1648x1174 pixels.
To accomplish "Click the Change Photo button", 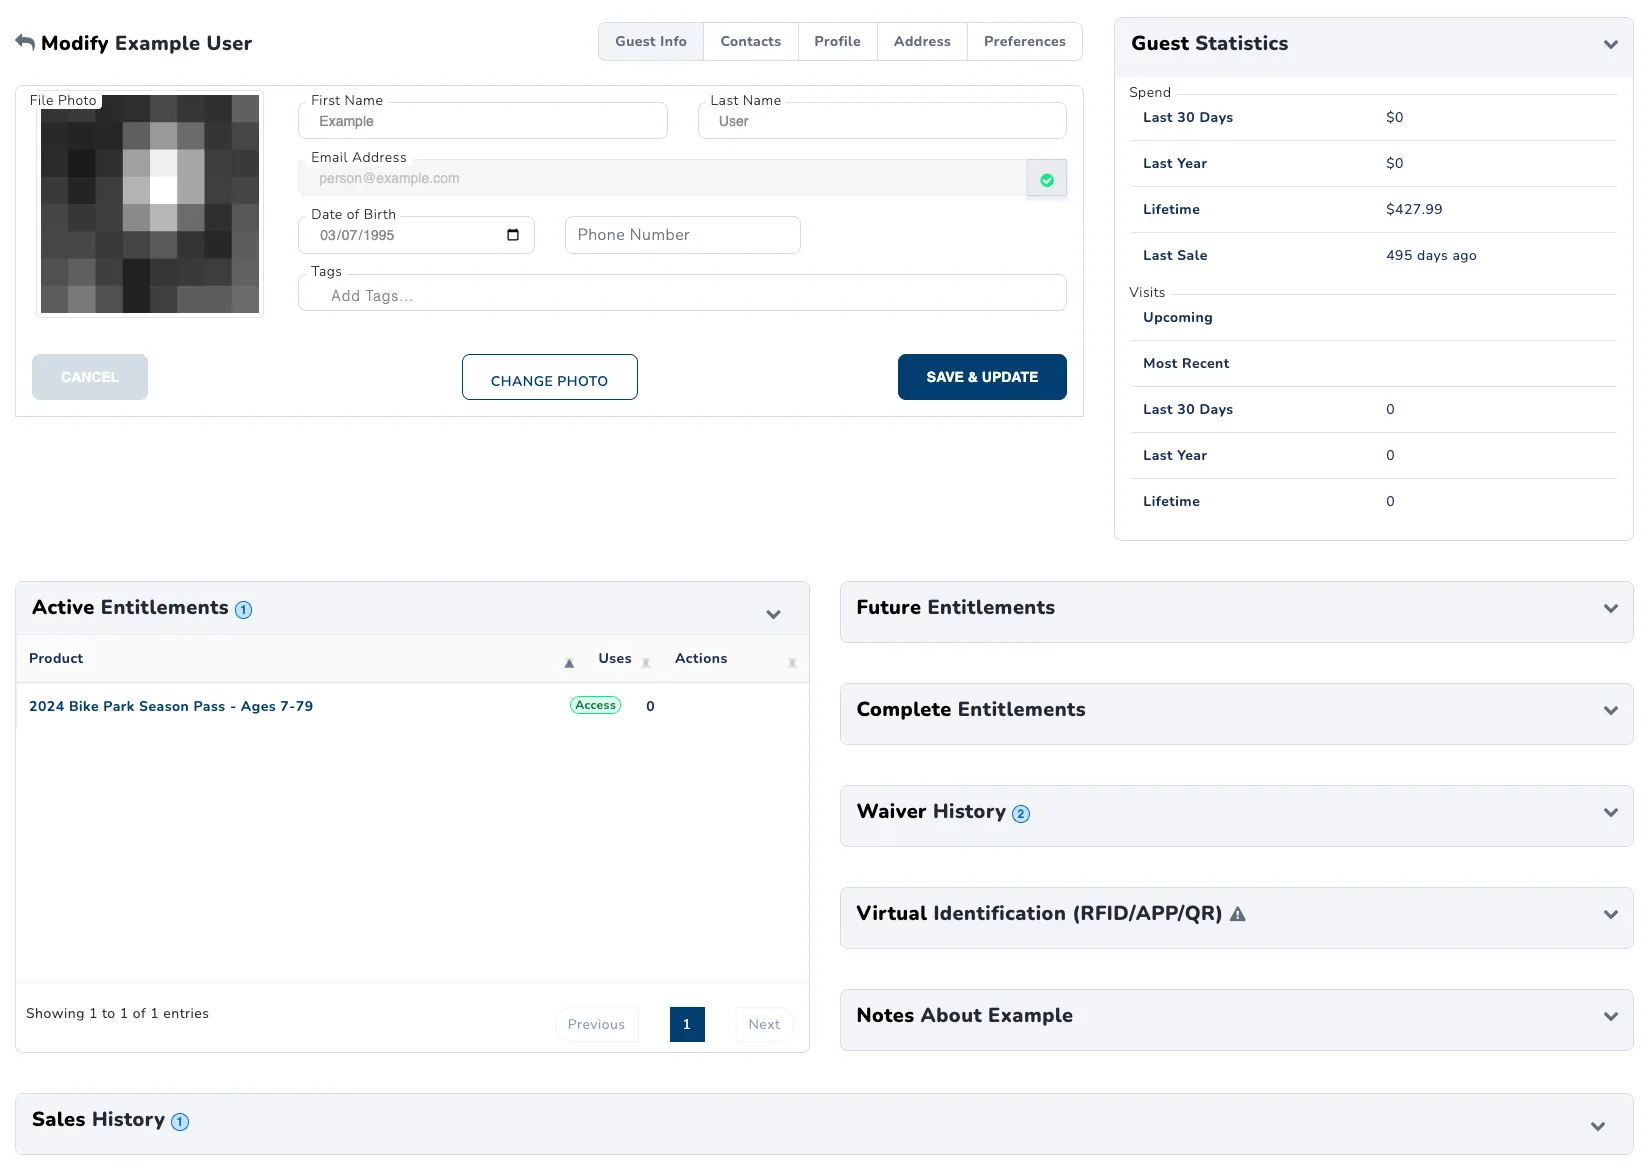I will [550, 377].
